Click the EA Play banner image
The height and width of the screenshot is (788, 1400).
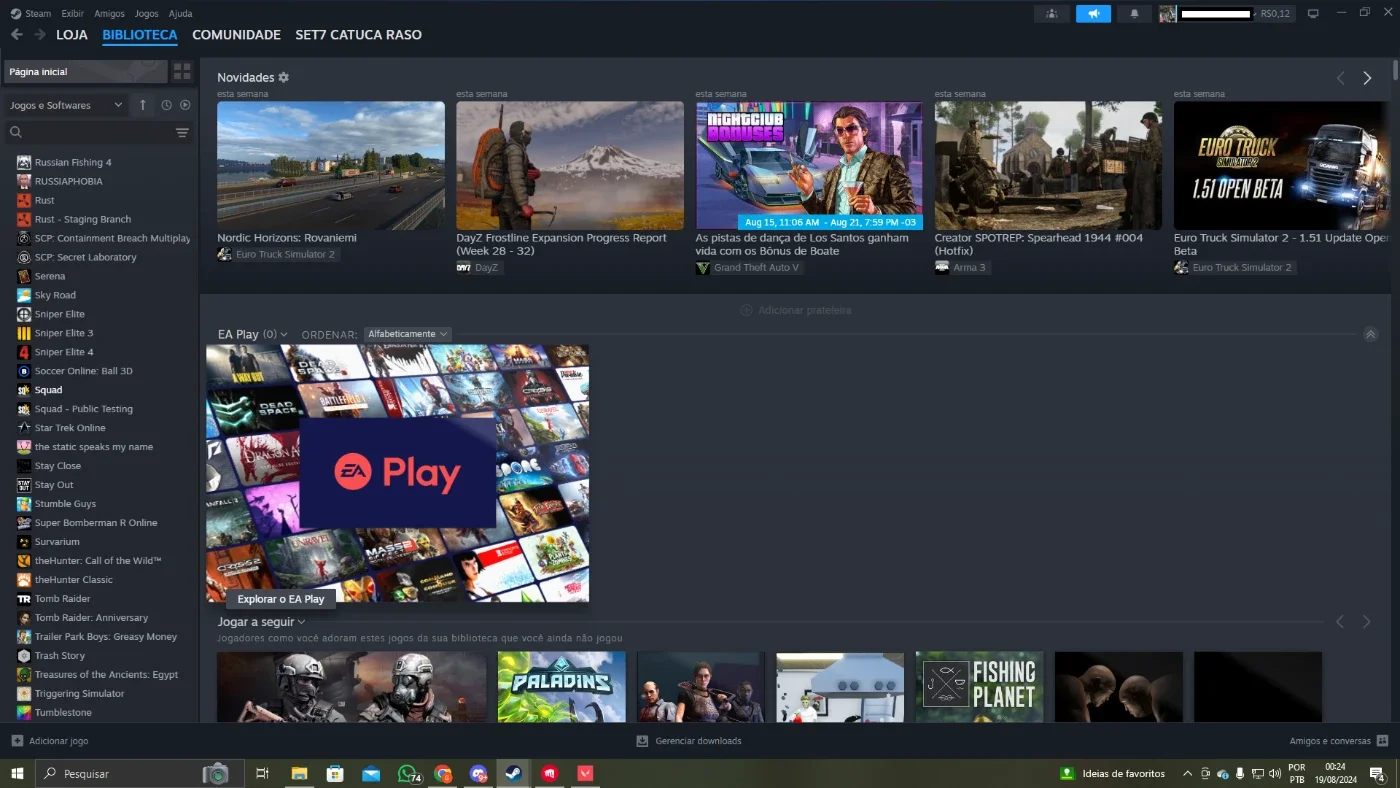click(x=397, y=473)
